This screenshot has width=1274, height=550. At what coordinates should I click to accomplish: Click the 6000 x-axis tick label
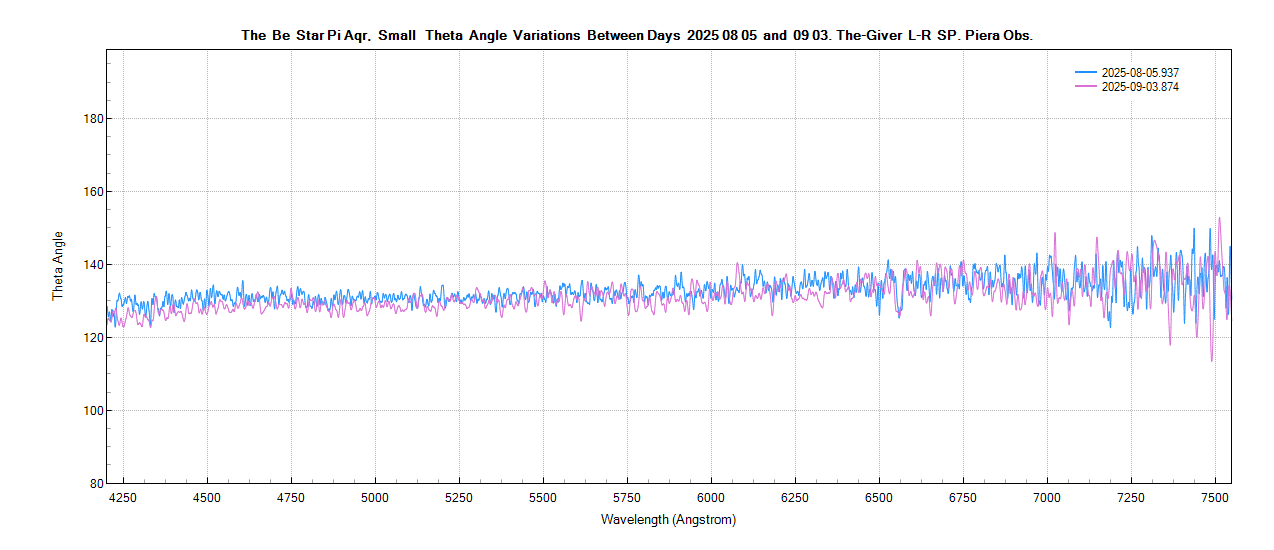[x=711, y=498]
